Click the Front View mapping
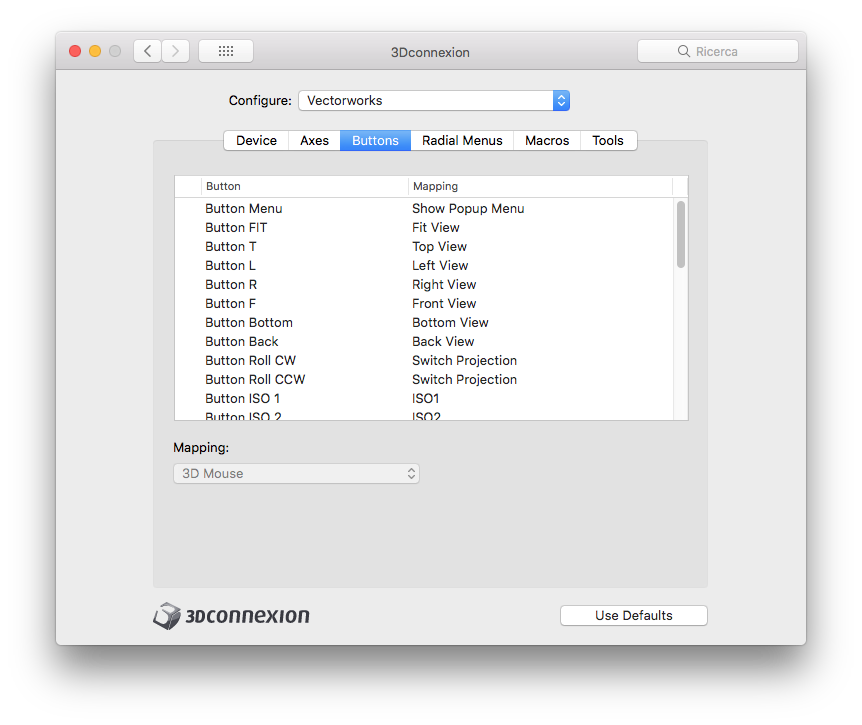 (444, 303)
